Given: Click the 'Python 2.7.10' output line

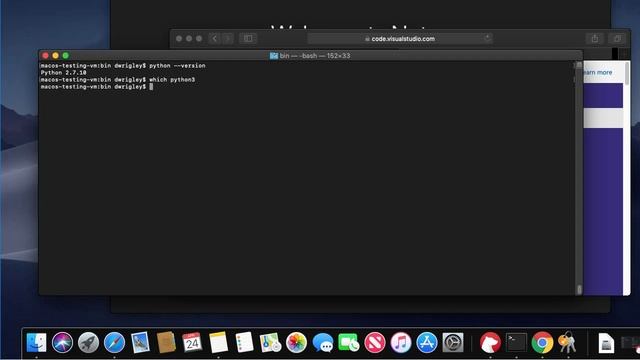Looking at the screenshot, I should (x=63, y=72).
